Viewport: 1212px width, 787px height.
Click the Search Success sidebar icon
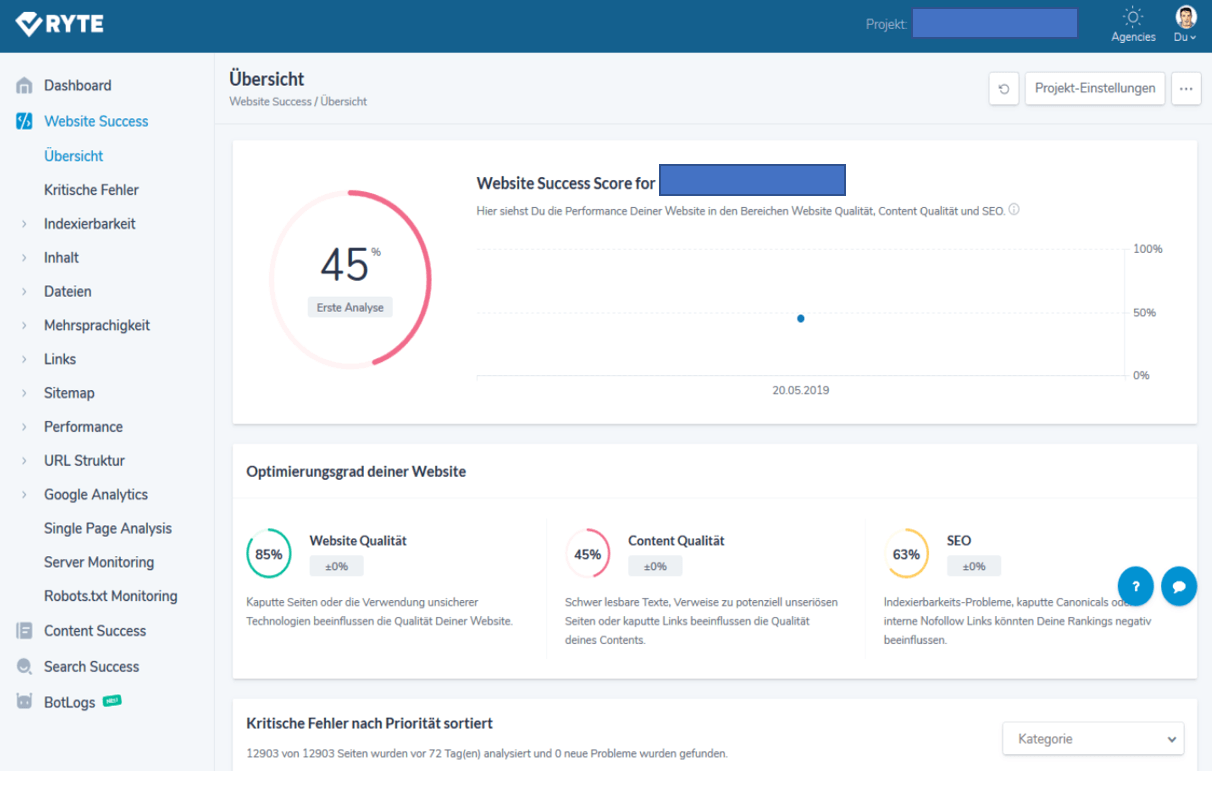click(x=24, y=667)
